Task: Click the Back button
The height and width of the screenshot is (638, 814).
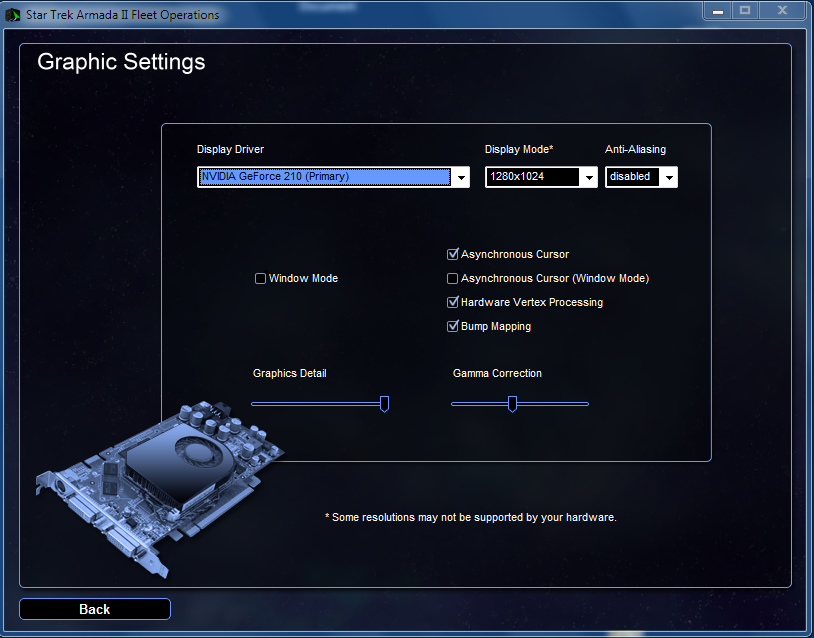Action: (x=94, y=609)
